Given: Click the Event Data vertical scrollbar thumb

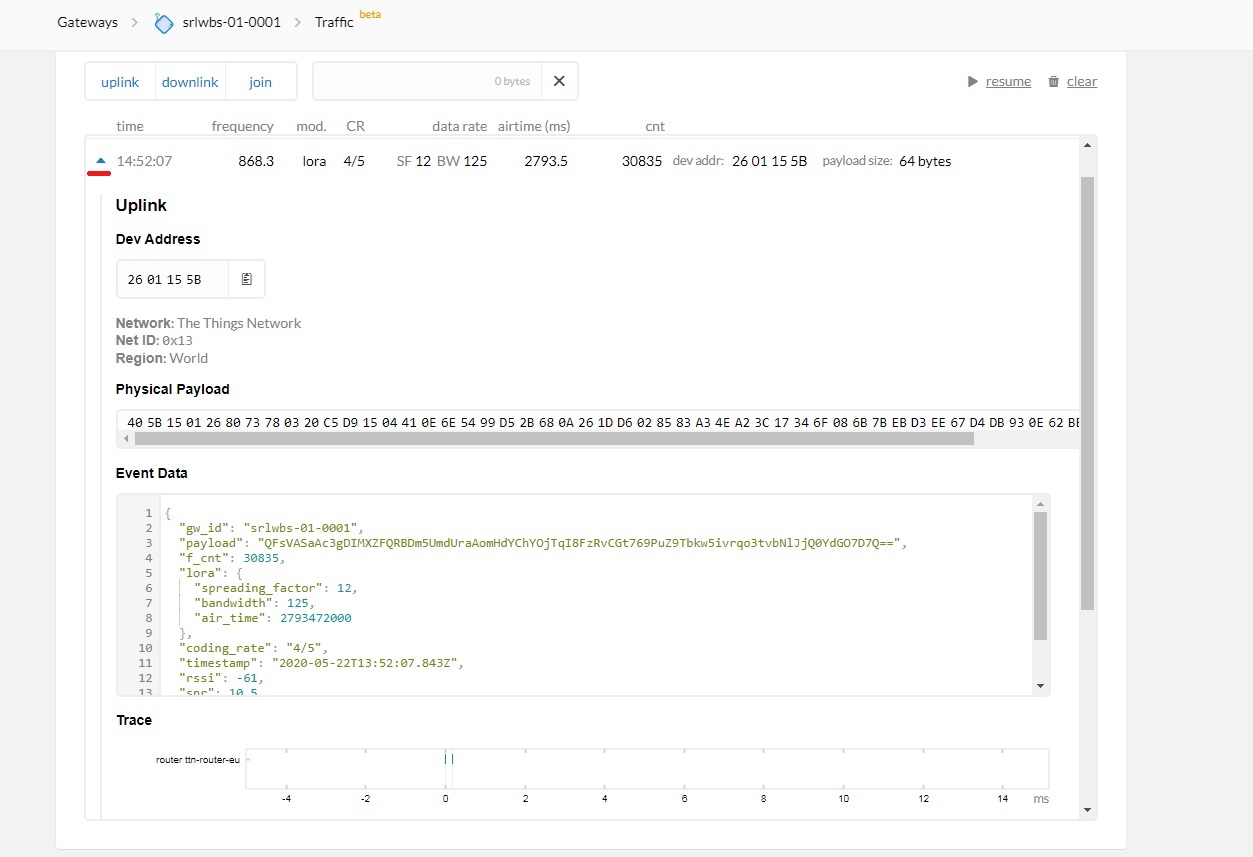Looking at the screenshot, I should click(x=1040, y=576).
